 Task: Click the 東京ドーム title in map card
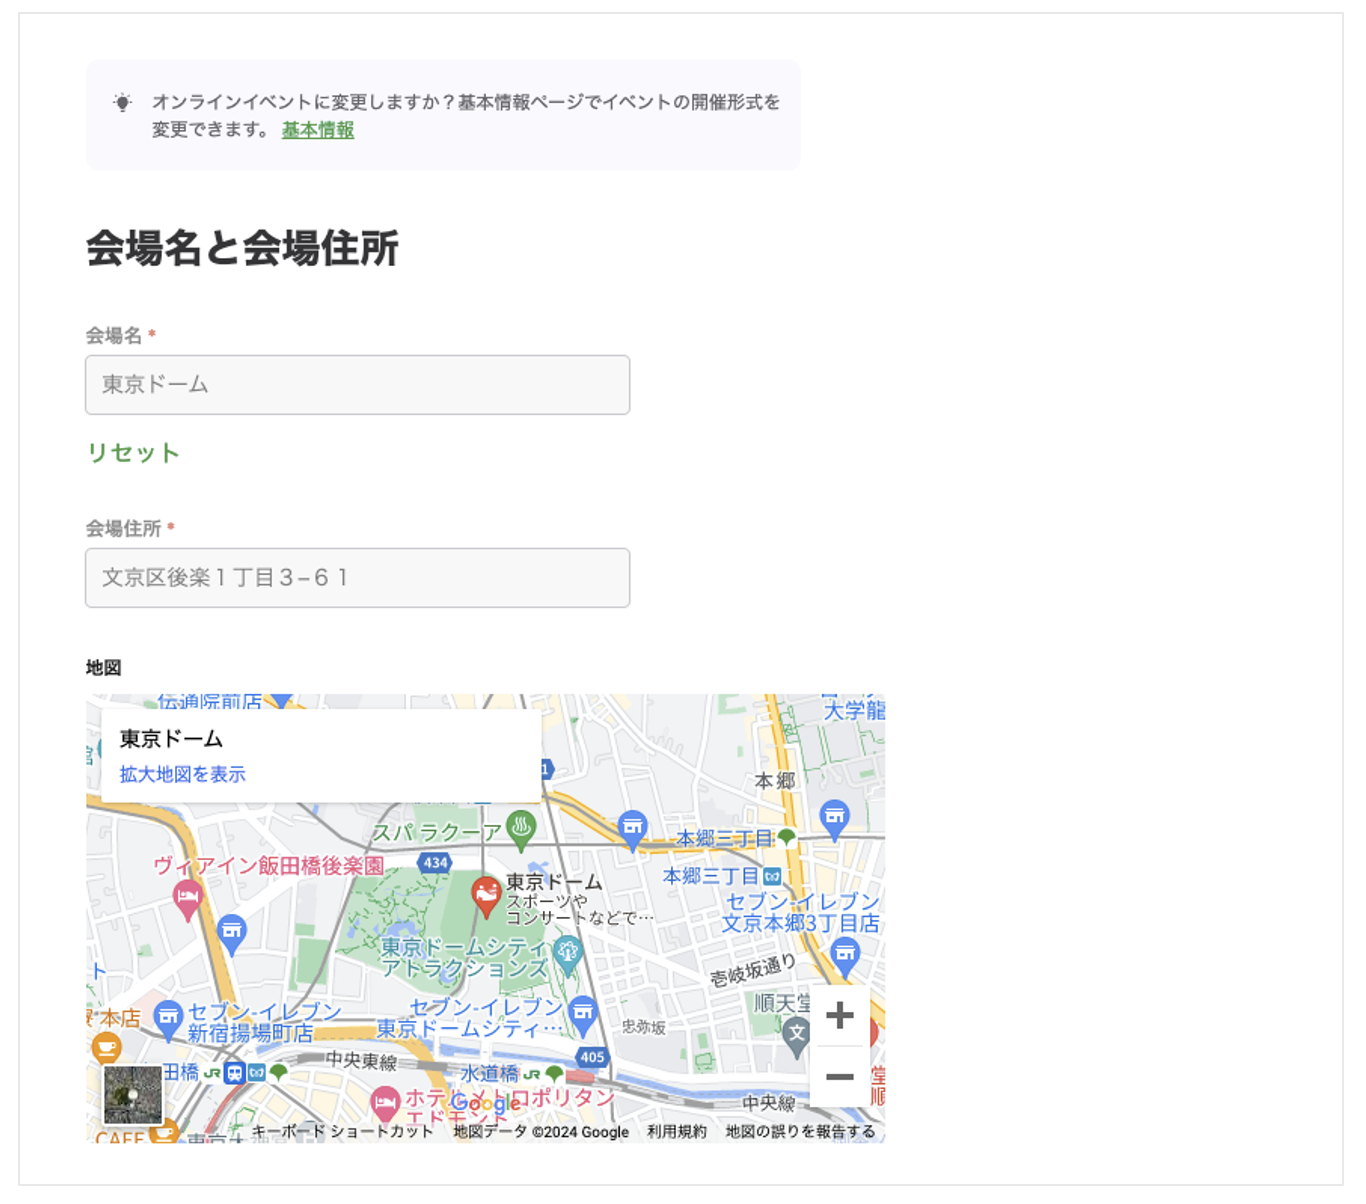(x=171, y=739)
